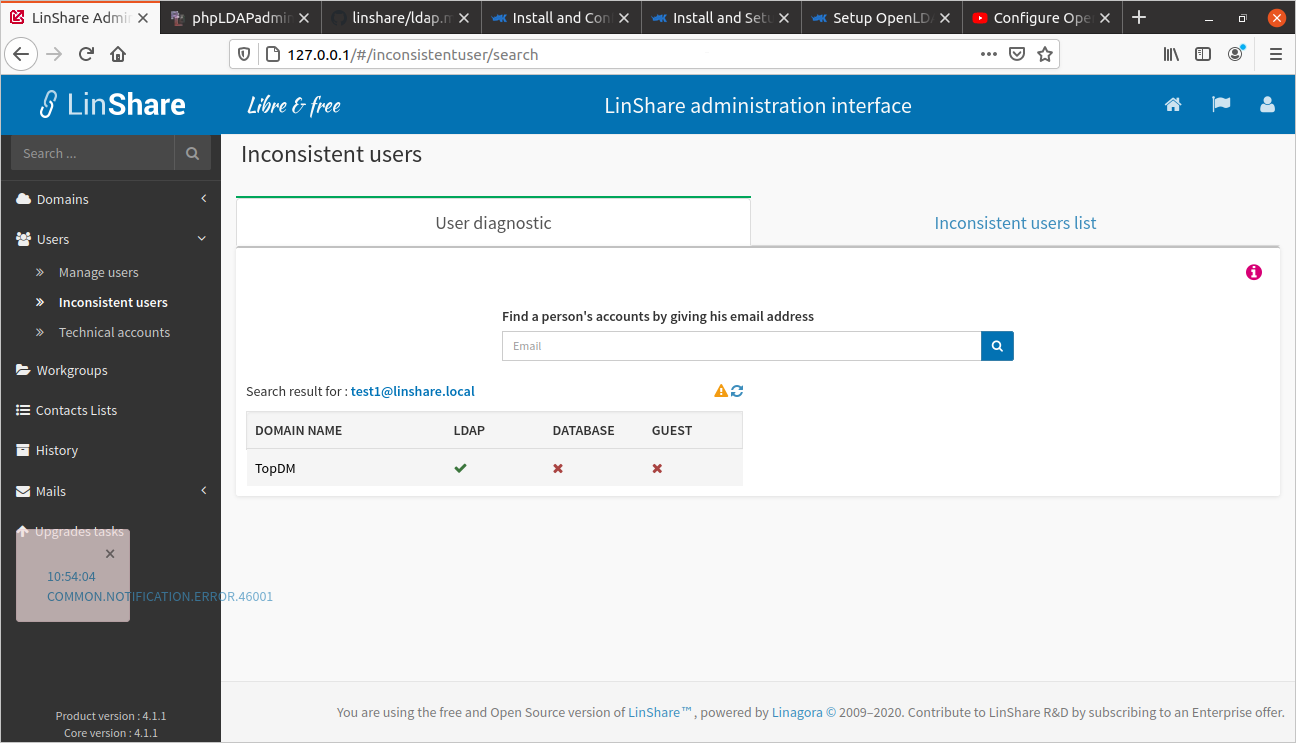The image size is (1296, 743).
Task: Click the refresh icon next to the search result
Action: [x=737, y=390]
